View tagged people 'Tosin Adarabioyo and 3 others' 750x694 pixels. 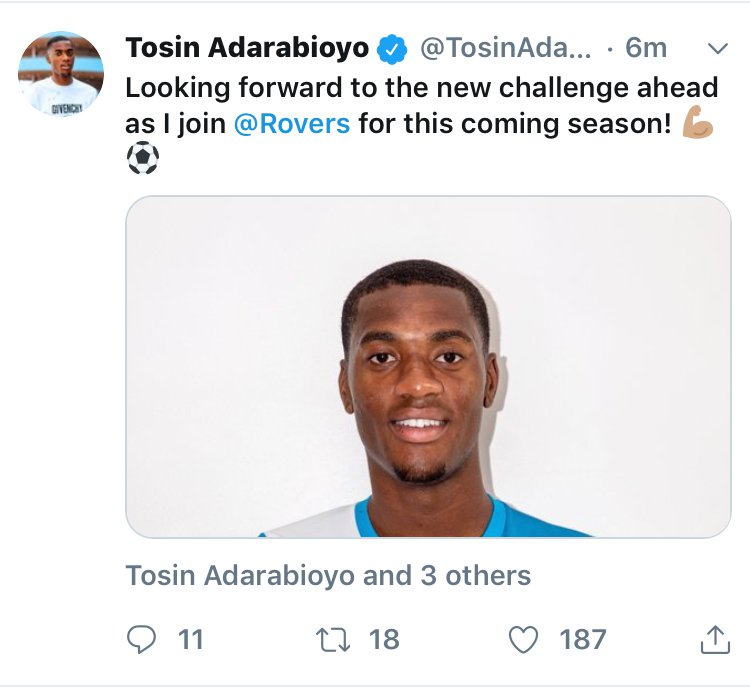point(328,575)
